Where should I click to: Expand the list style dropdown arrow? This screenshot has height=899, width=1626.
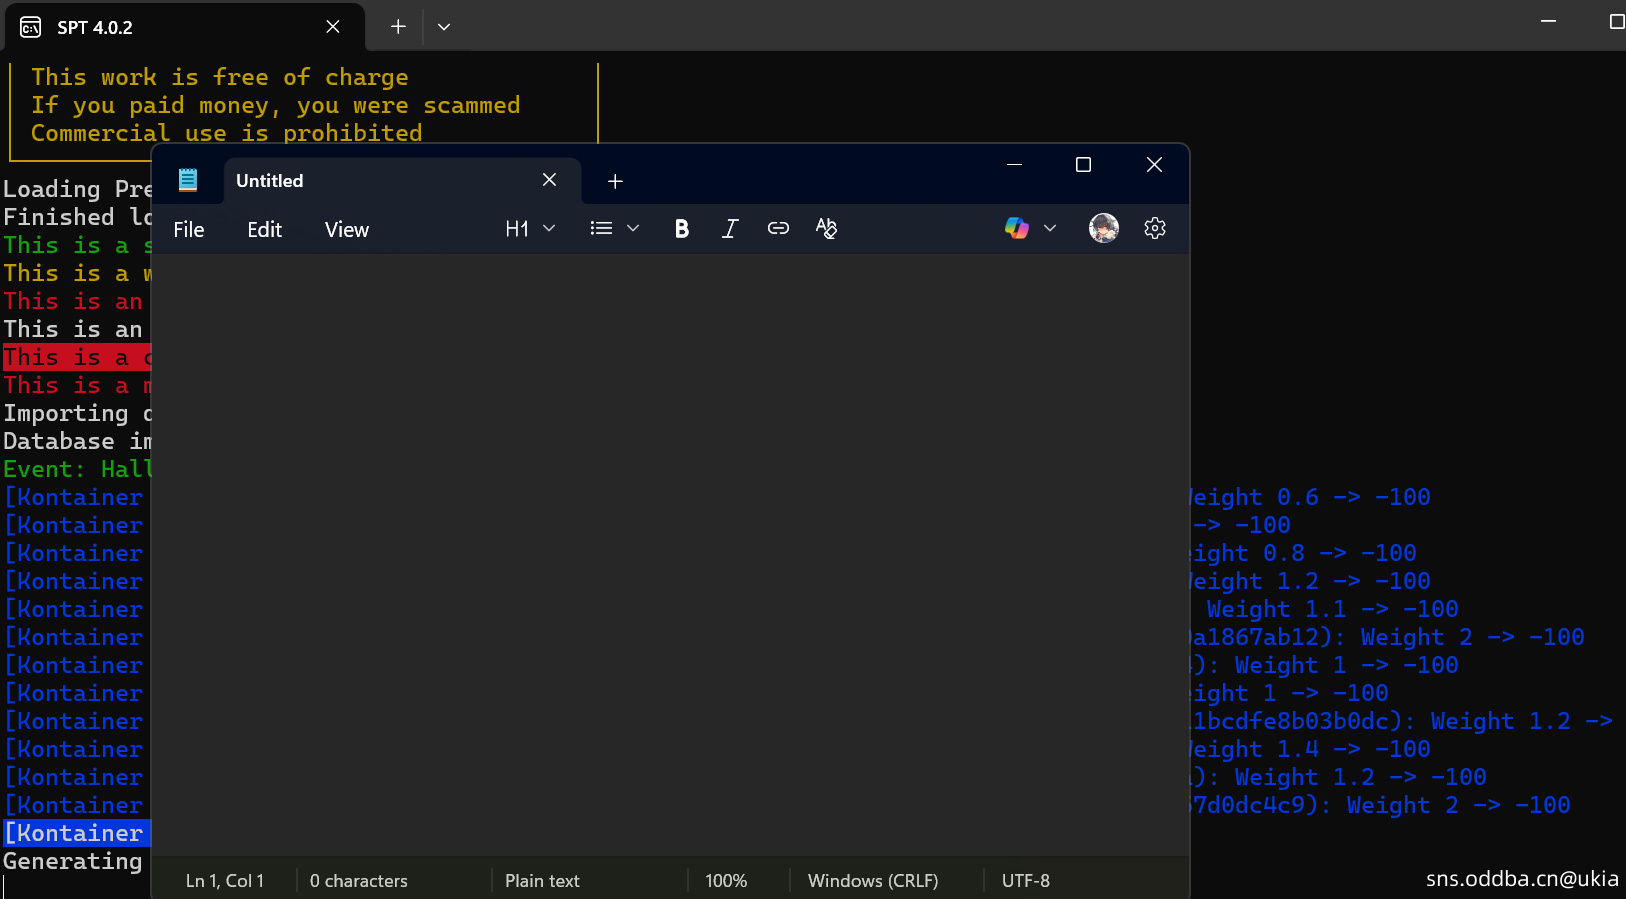tap(633, 229)
